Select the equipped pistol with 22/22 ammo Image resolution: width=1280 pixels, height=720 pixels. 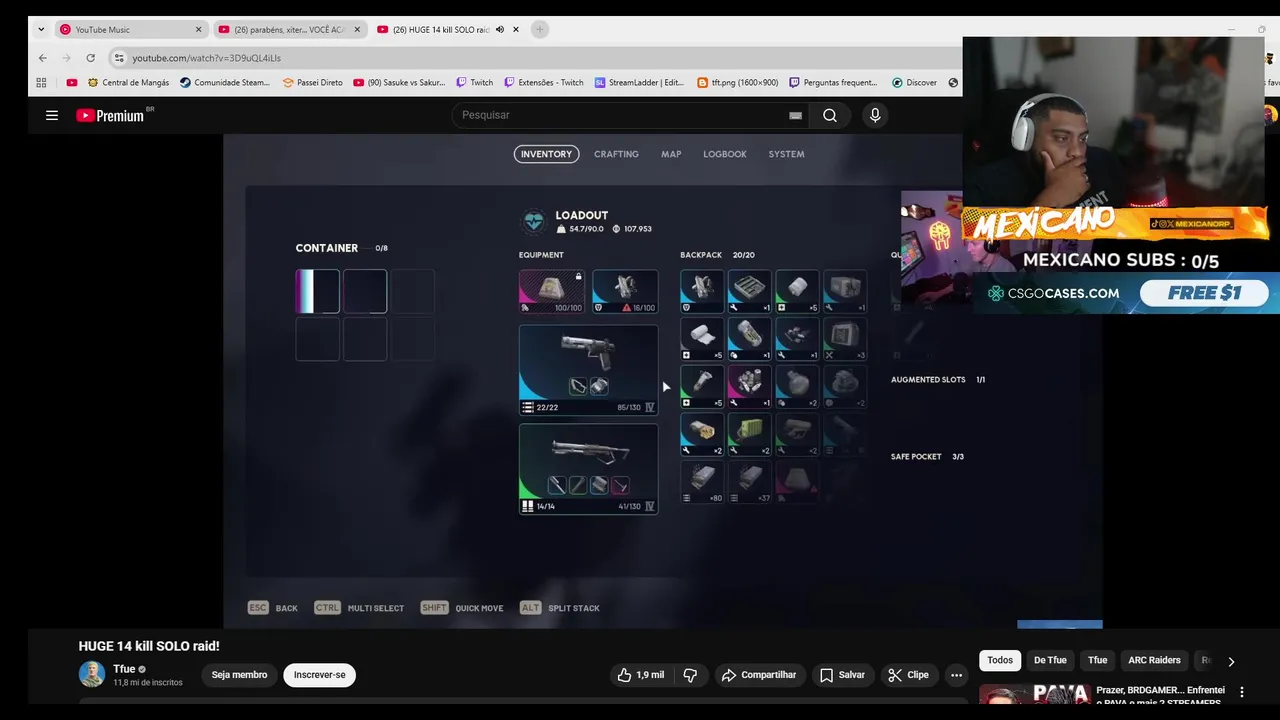[x=589, y=369]
